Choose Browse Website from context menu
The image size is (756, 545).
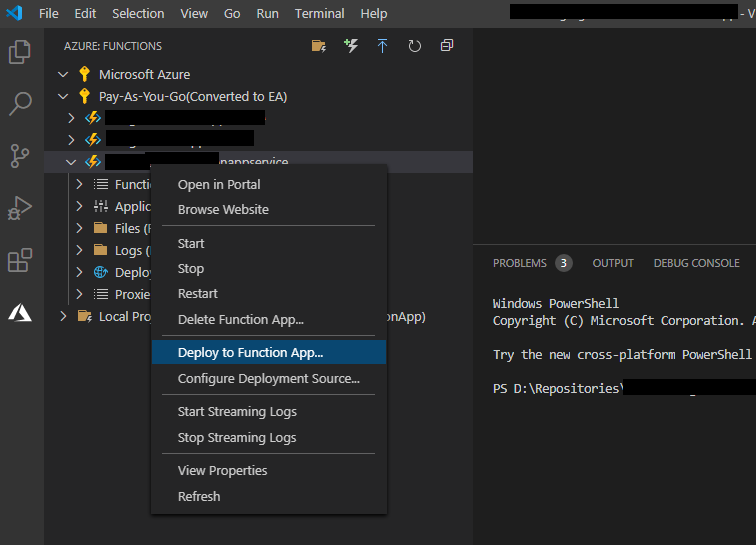(x=269, y=209)
